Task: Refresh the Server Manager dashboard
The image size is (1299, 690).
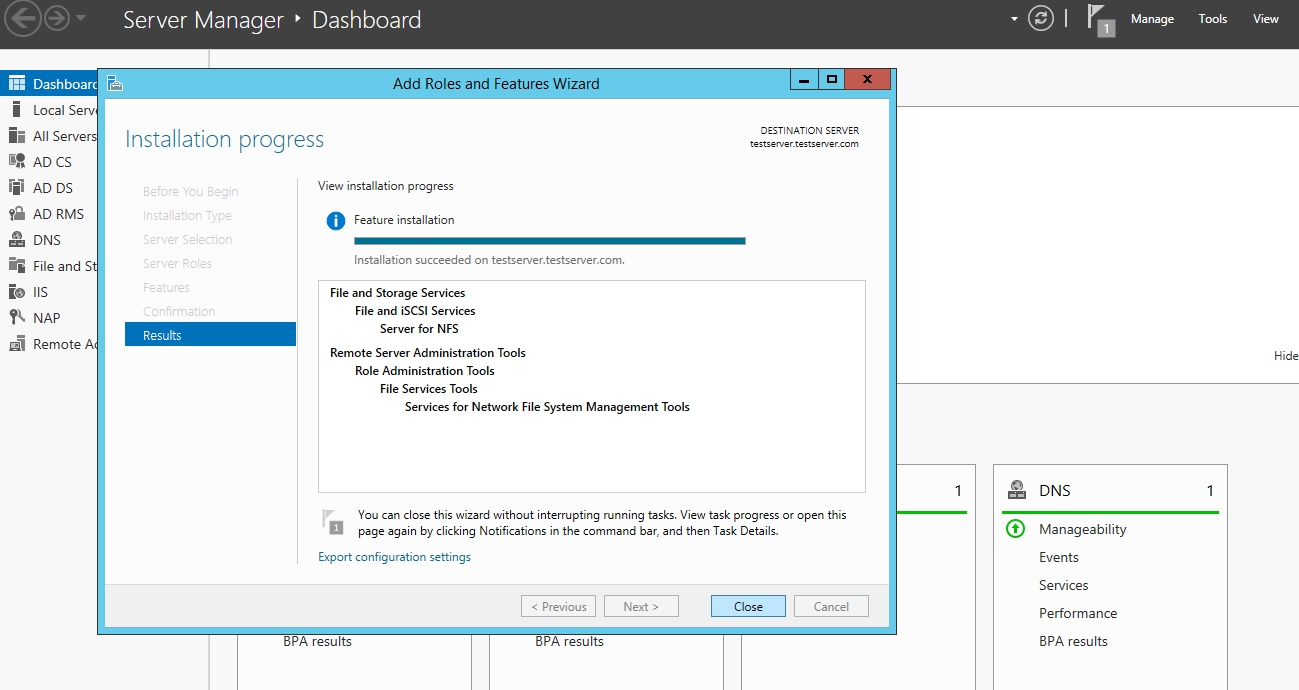Action: pyautogui.click(x=1041, y=19)
